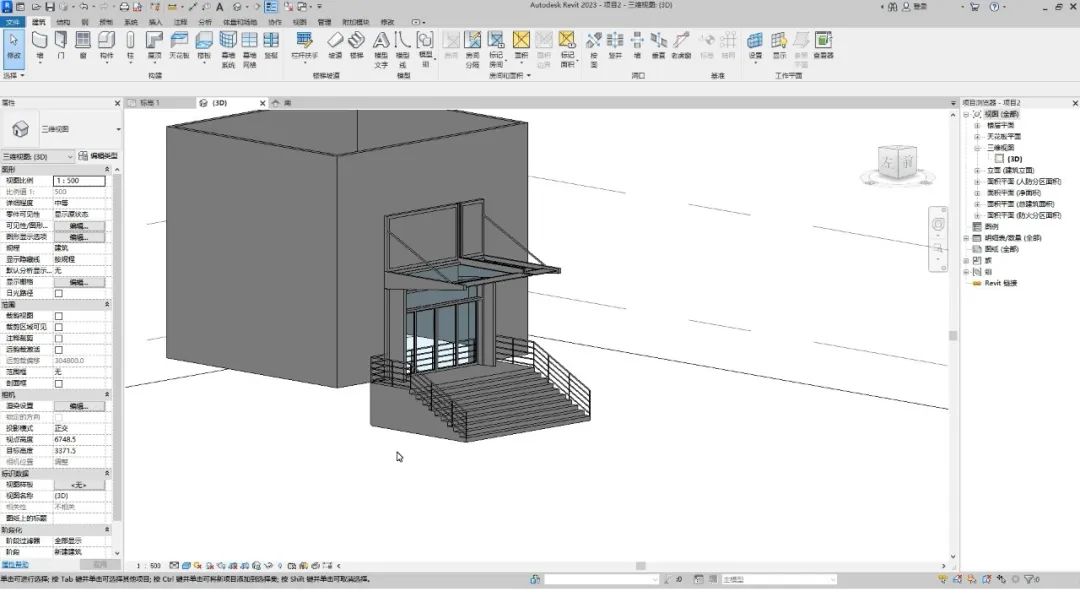
Task: Toggle the Crop View (裁剪视图) checkbox
Action: [59, 316]
